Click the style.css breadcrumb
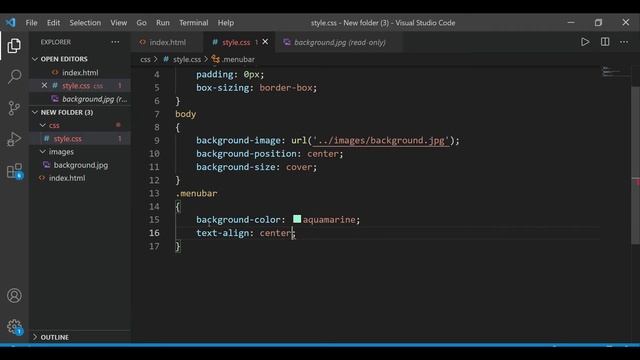Viewport: 640px width, 360px height. pos(187,60)
